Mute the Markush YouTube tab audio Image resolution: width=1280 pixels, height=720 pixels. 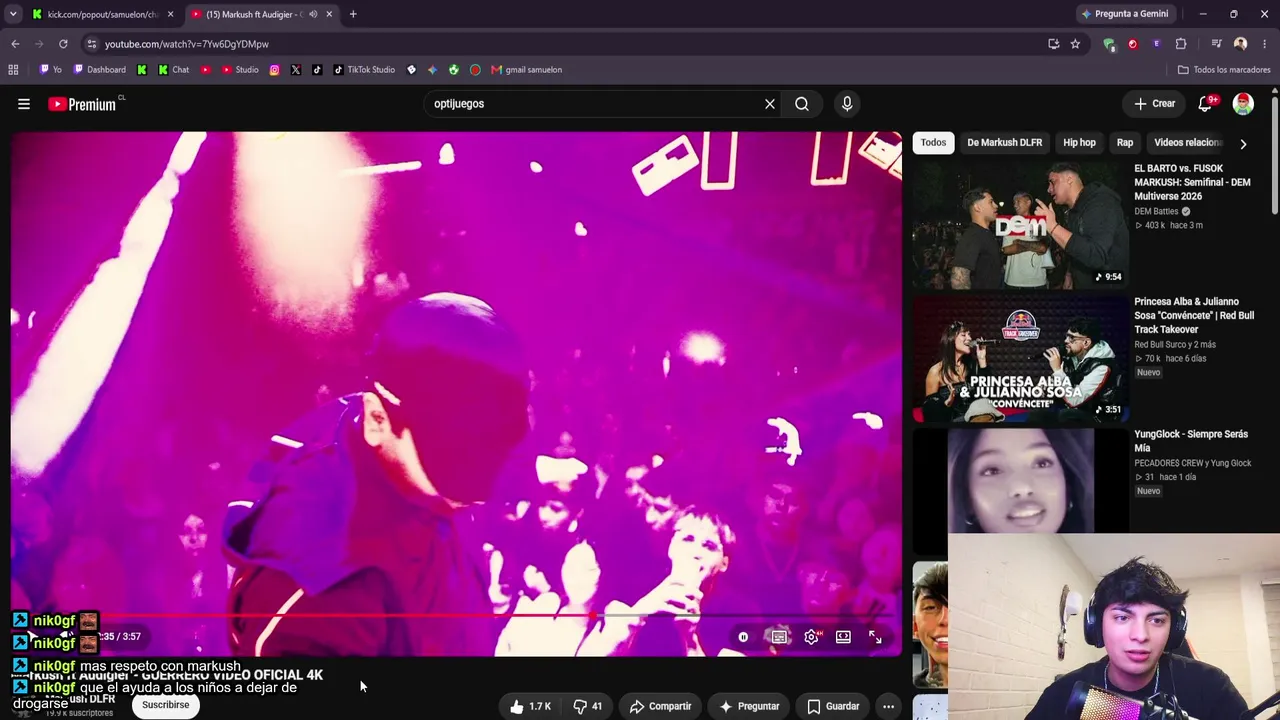coord(313,14)
